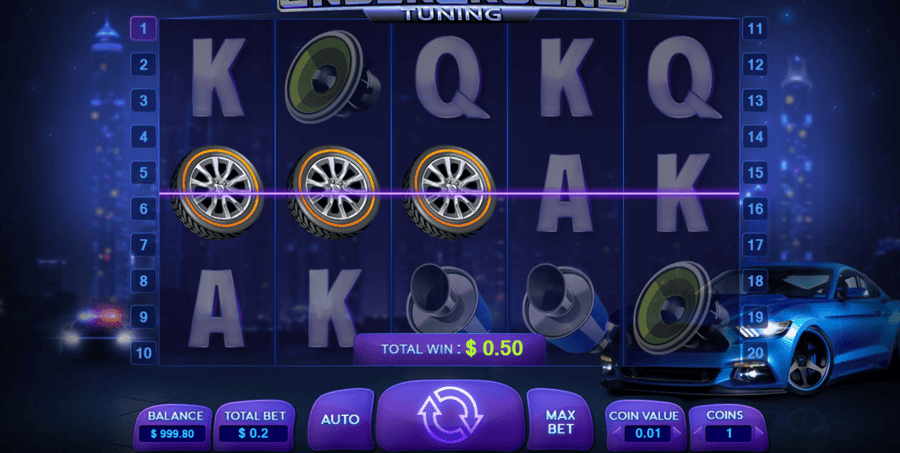Decrease the coin value with left arrow

click(x=618, y=433)
